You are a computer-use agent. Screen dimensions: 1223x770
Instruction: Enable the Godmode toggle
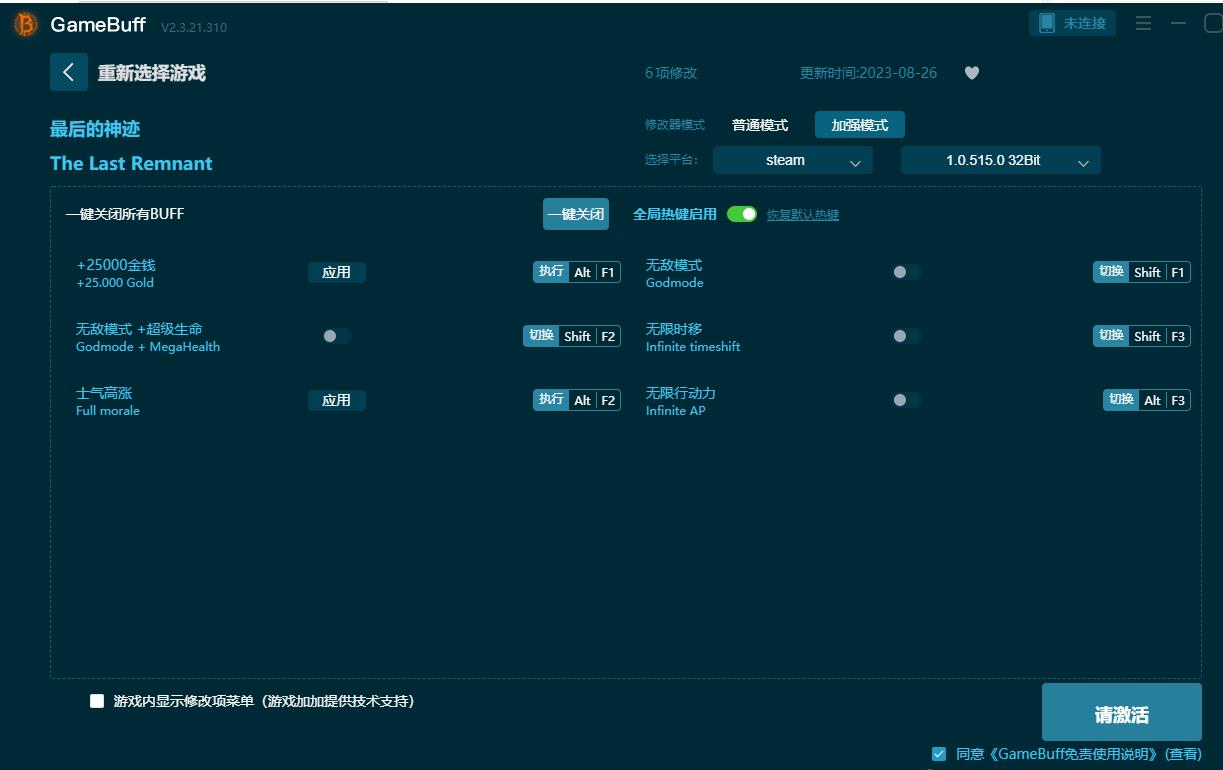(907, 272)
